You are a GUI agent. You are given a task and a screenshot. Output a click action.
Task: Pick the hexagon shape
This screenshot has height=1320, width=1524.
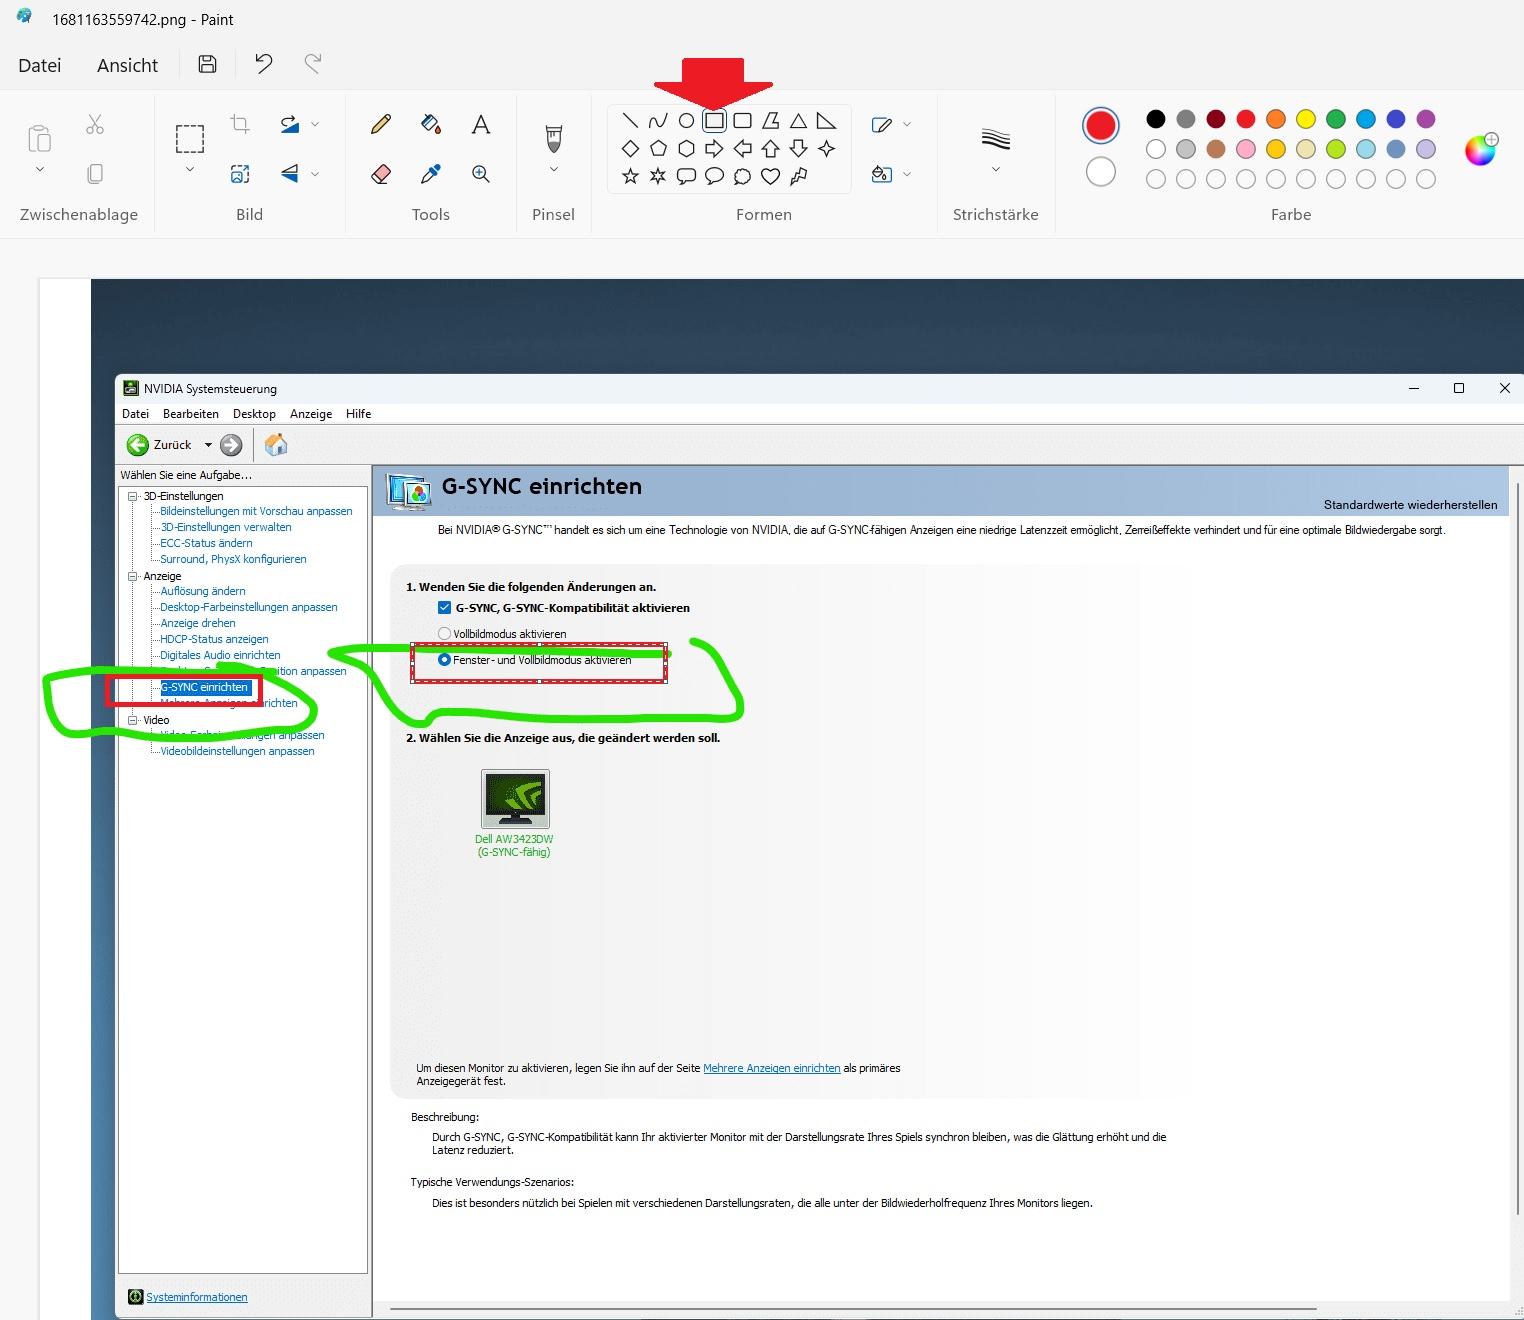686,149
